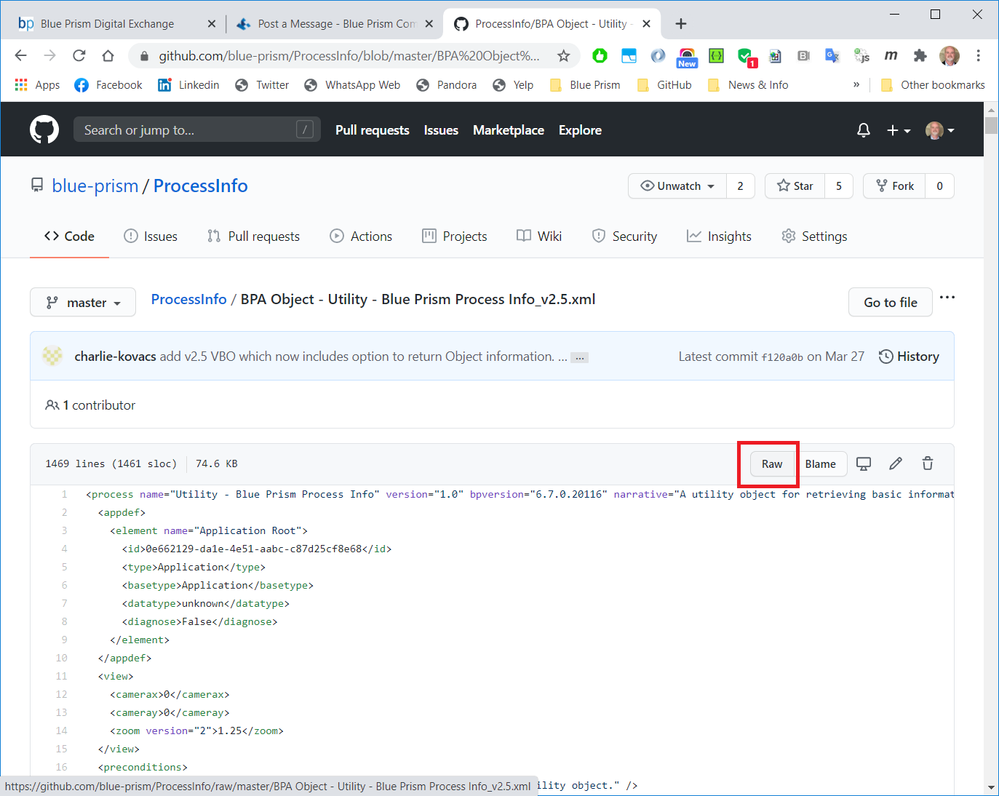The width and height of the screenshot is (999, 796).
Task: Close the Post a Message tab
Action: click(429, 24)
